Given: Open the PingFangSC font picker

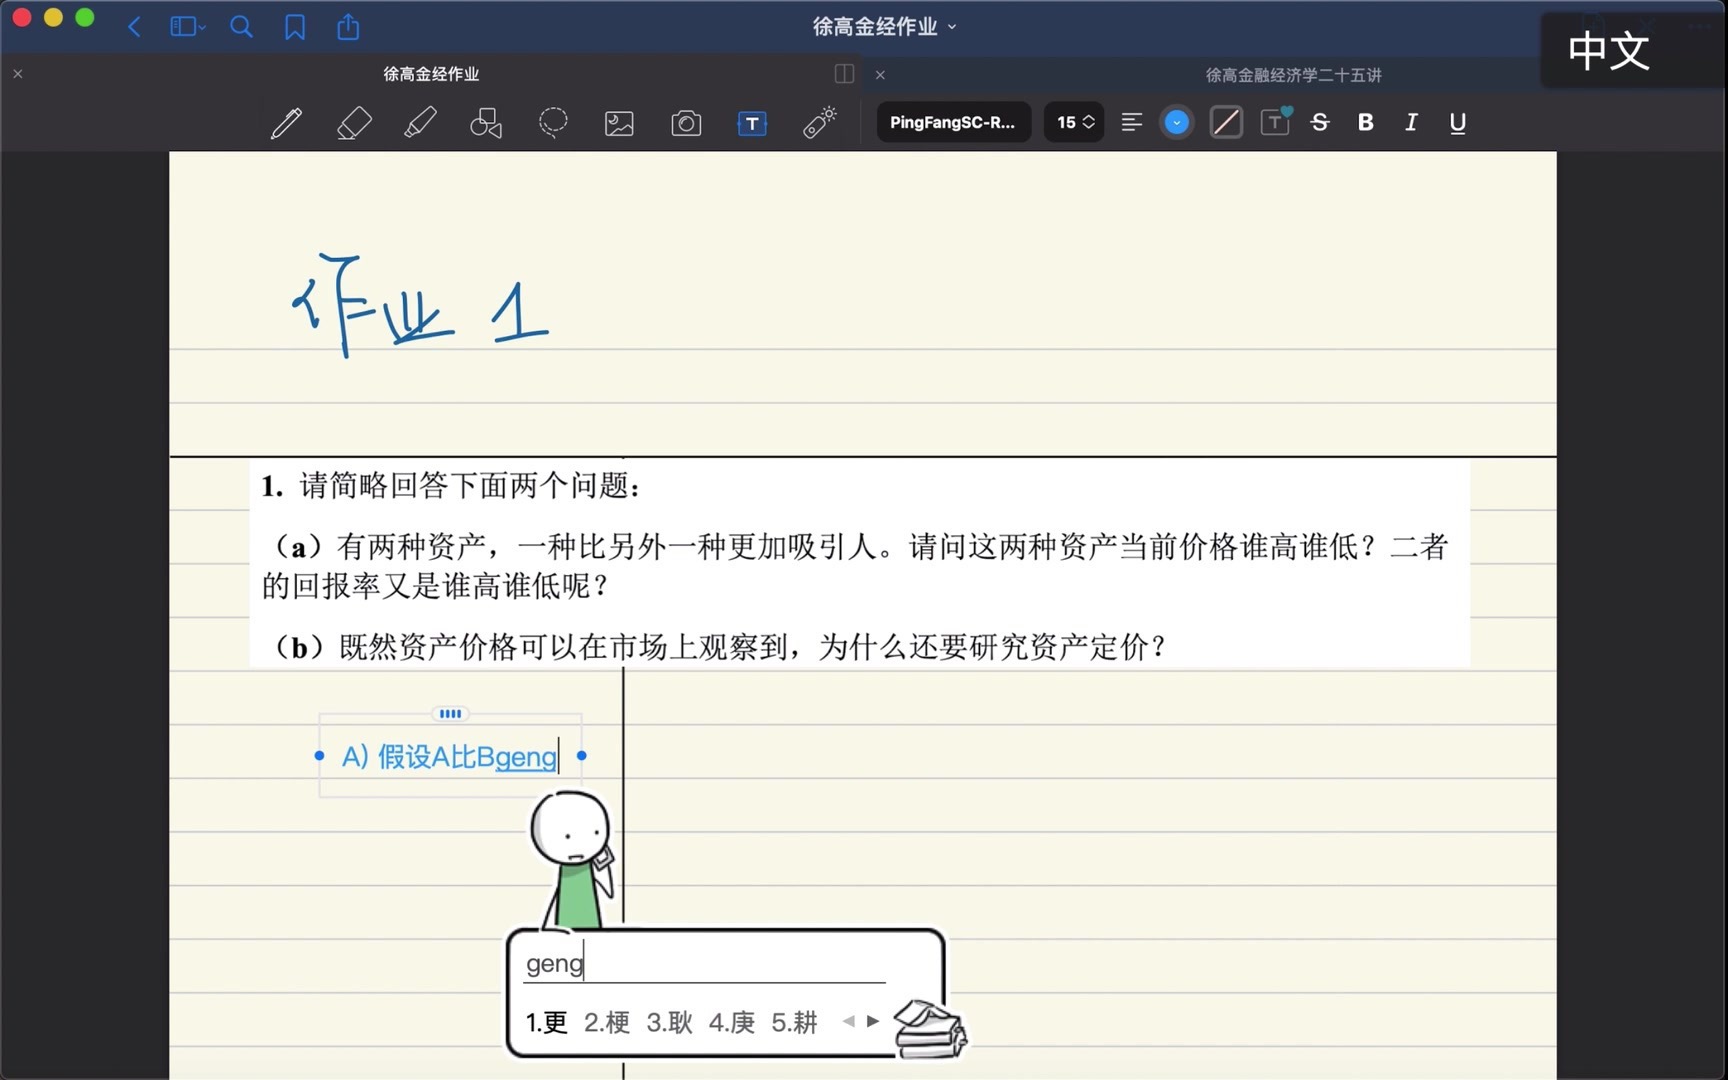Looking at the screenshot, I should point(953,122).
